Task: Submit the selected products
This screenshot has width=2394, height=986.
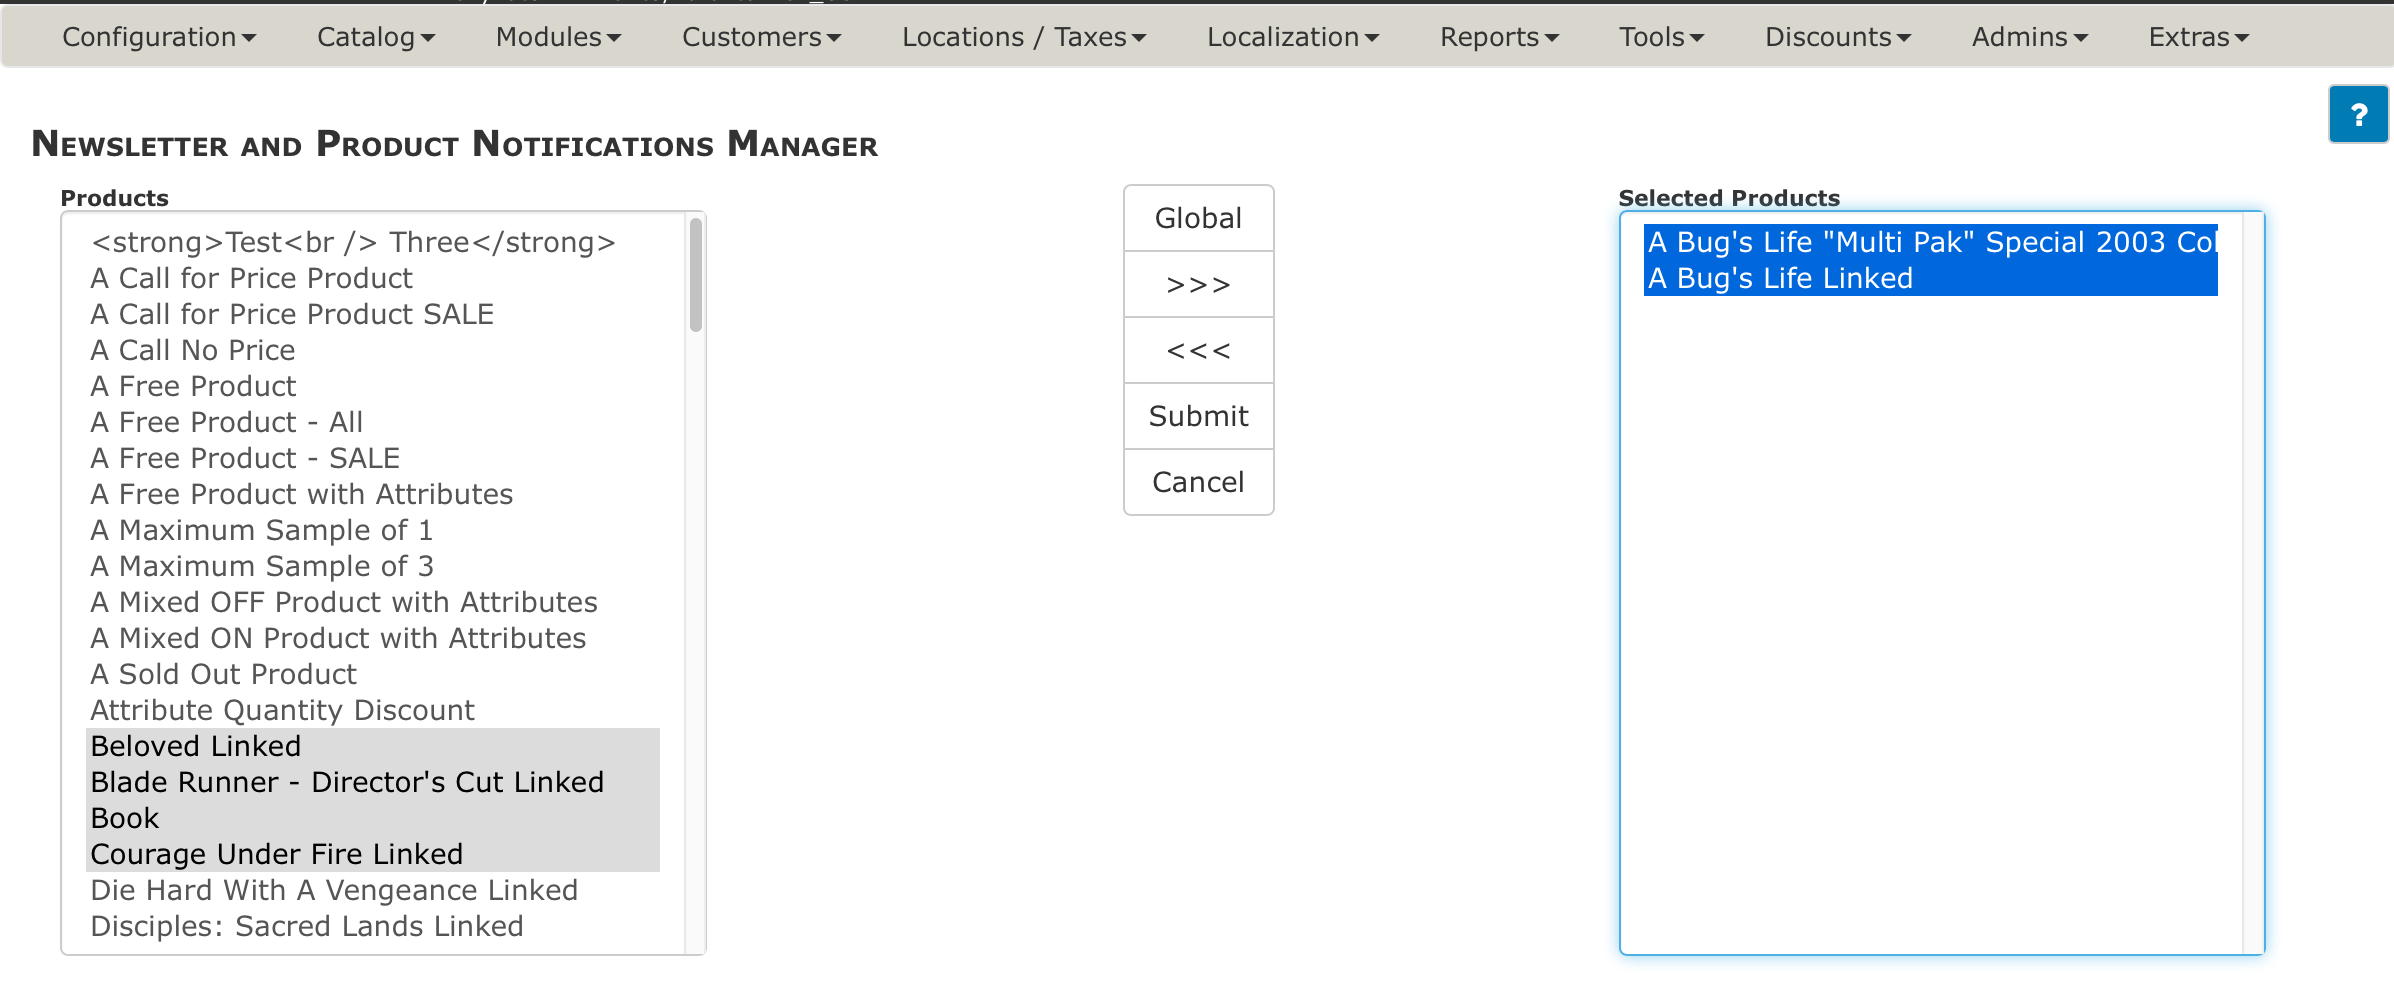Action: tap(1198, 416)
